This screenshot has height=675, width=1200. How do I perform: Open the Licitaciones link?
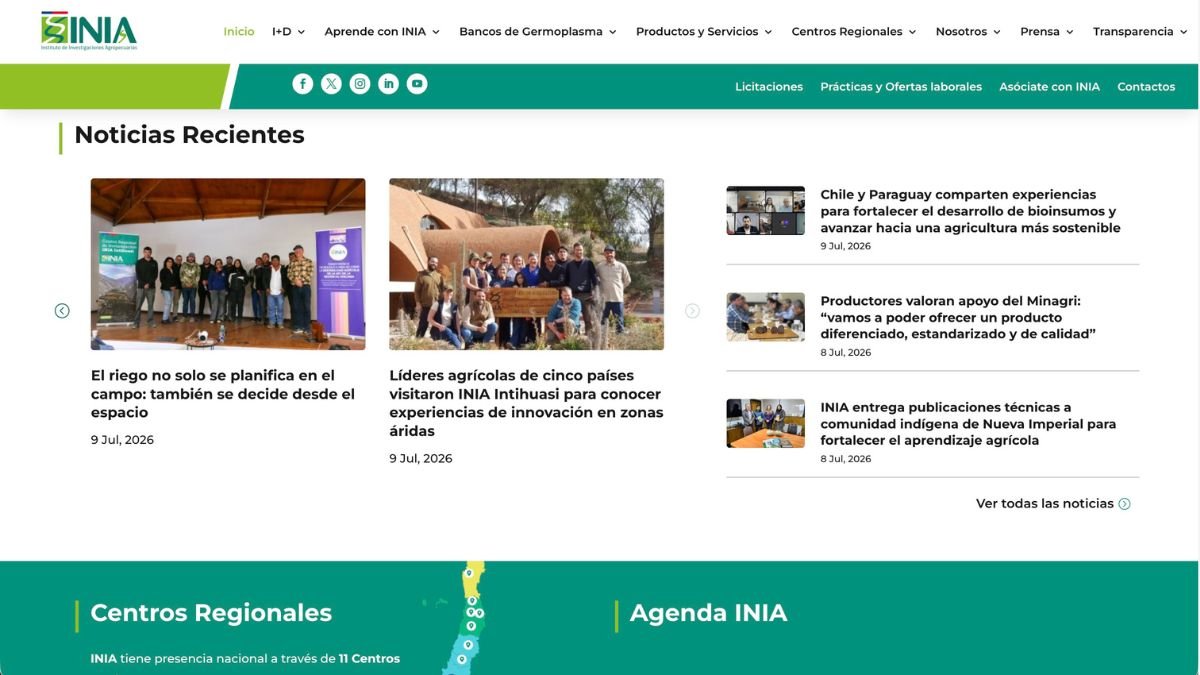tap(769, 87)
